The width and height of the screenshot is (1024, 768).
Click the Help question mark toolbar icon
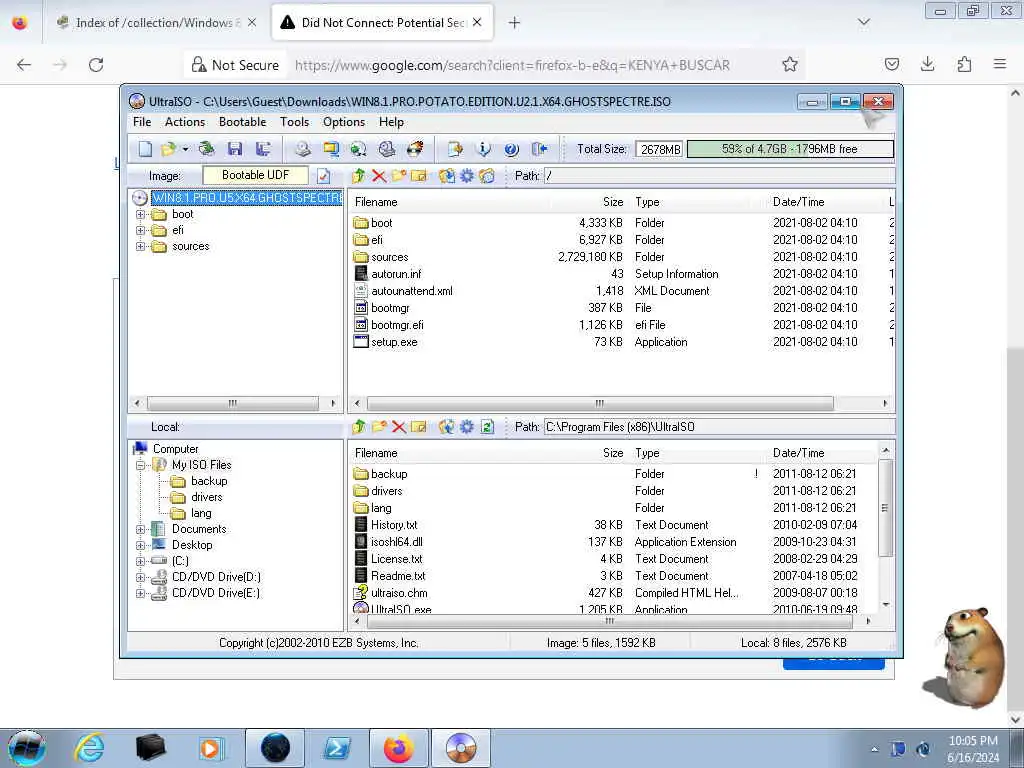511,150
